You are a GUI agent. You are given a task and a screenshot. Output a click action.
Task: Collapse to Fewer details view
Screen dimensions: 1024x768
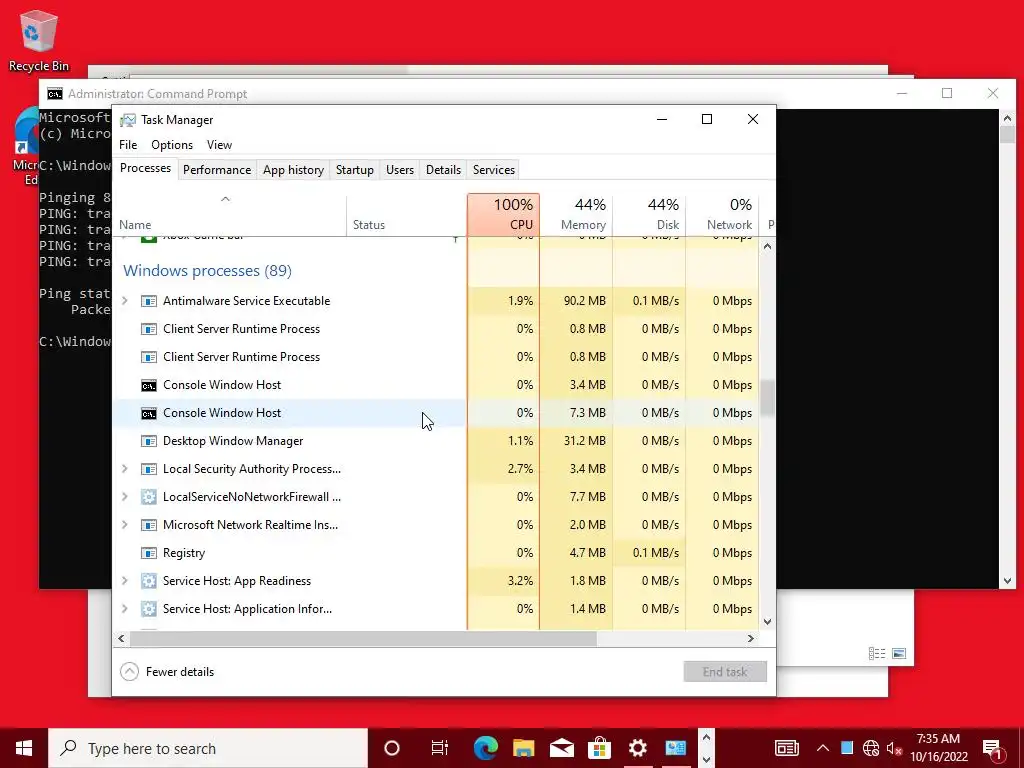[167, 672]
